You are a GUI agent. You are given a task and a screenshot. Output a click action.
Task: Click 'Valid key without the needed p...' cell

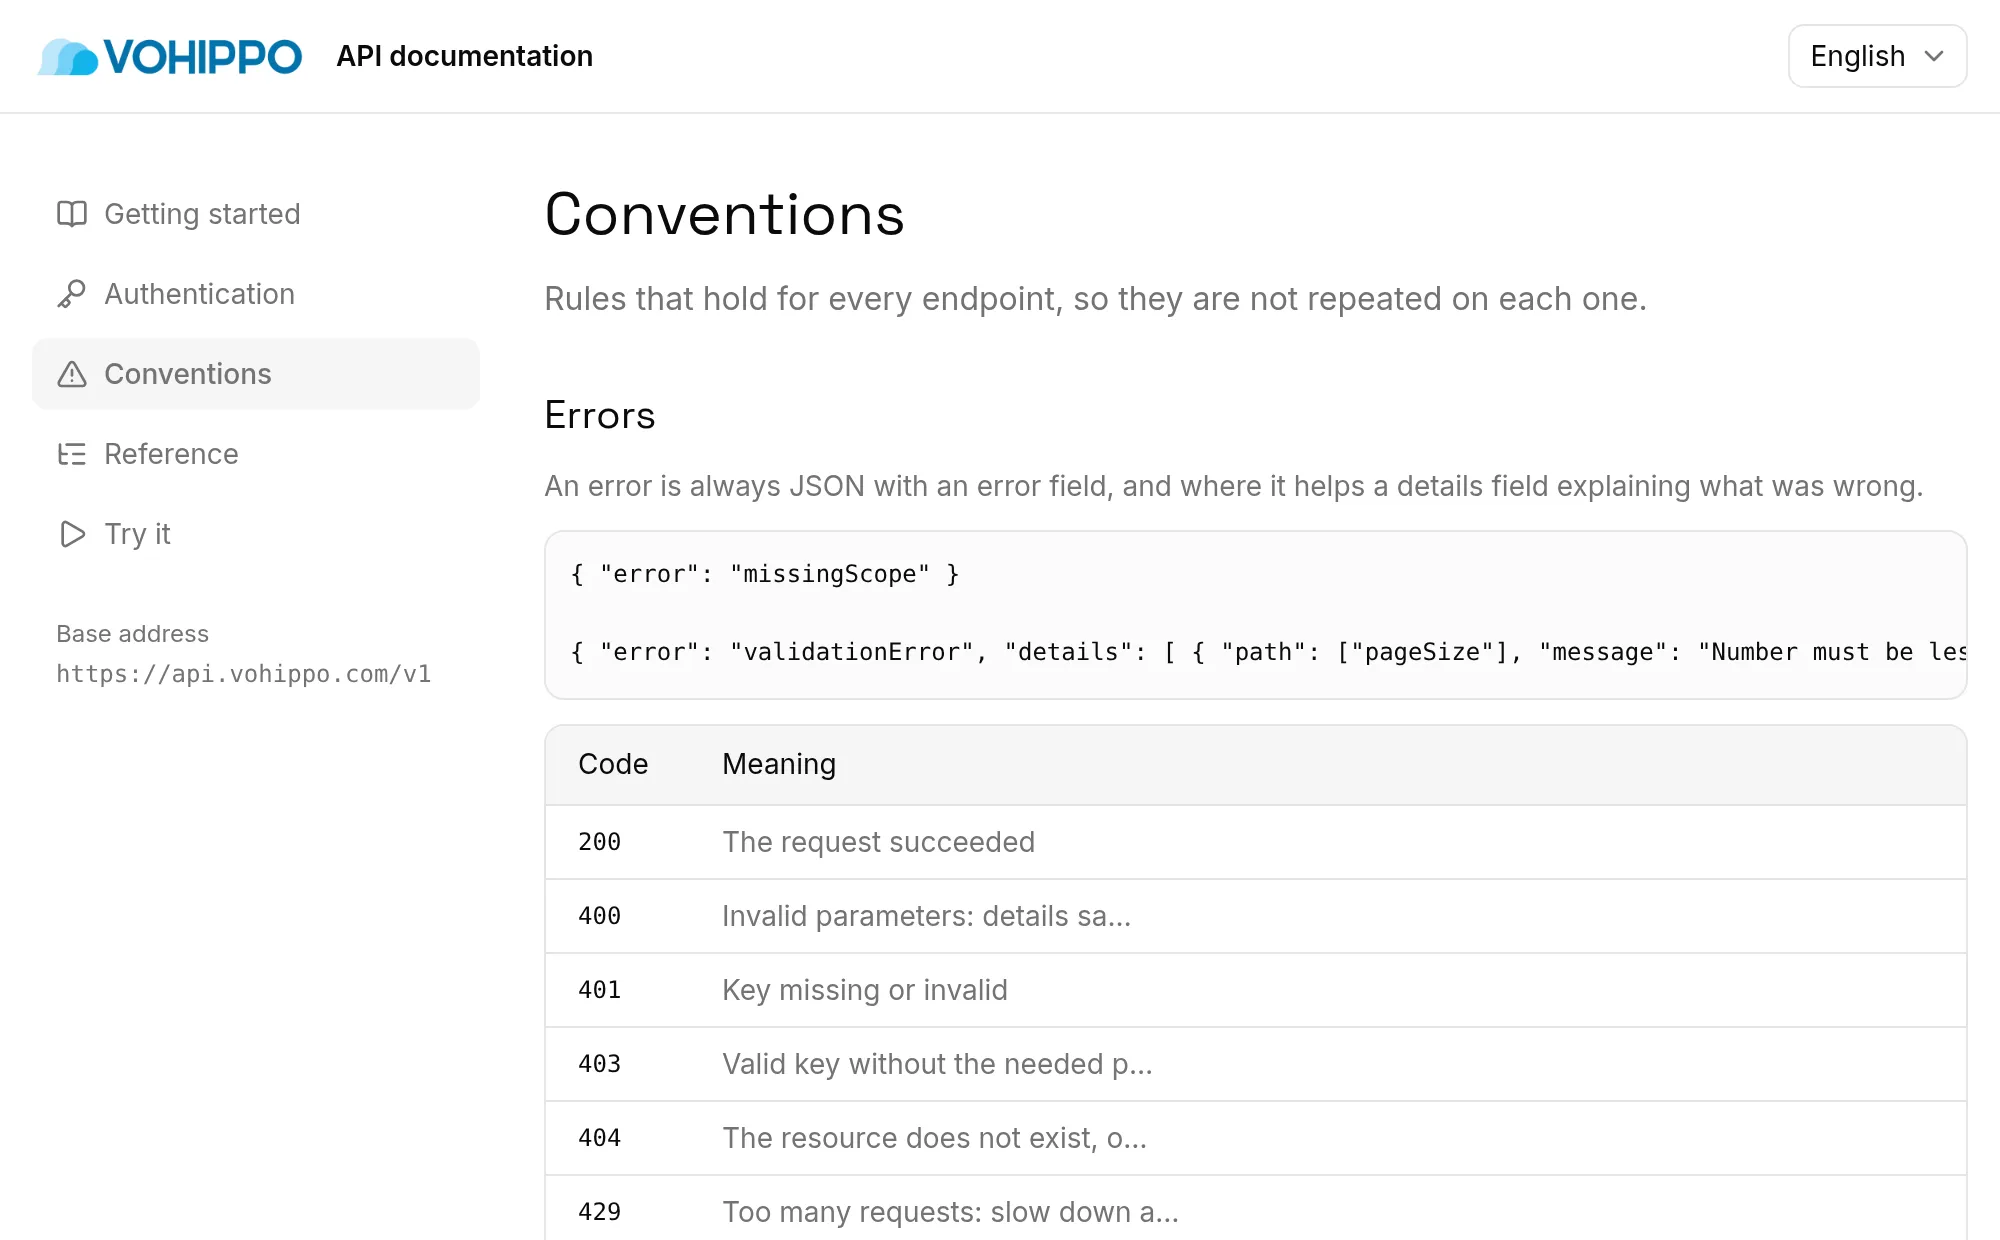click(938, 1064)
